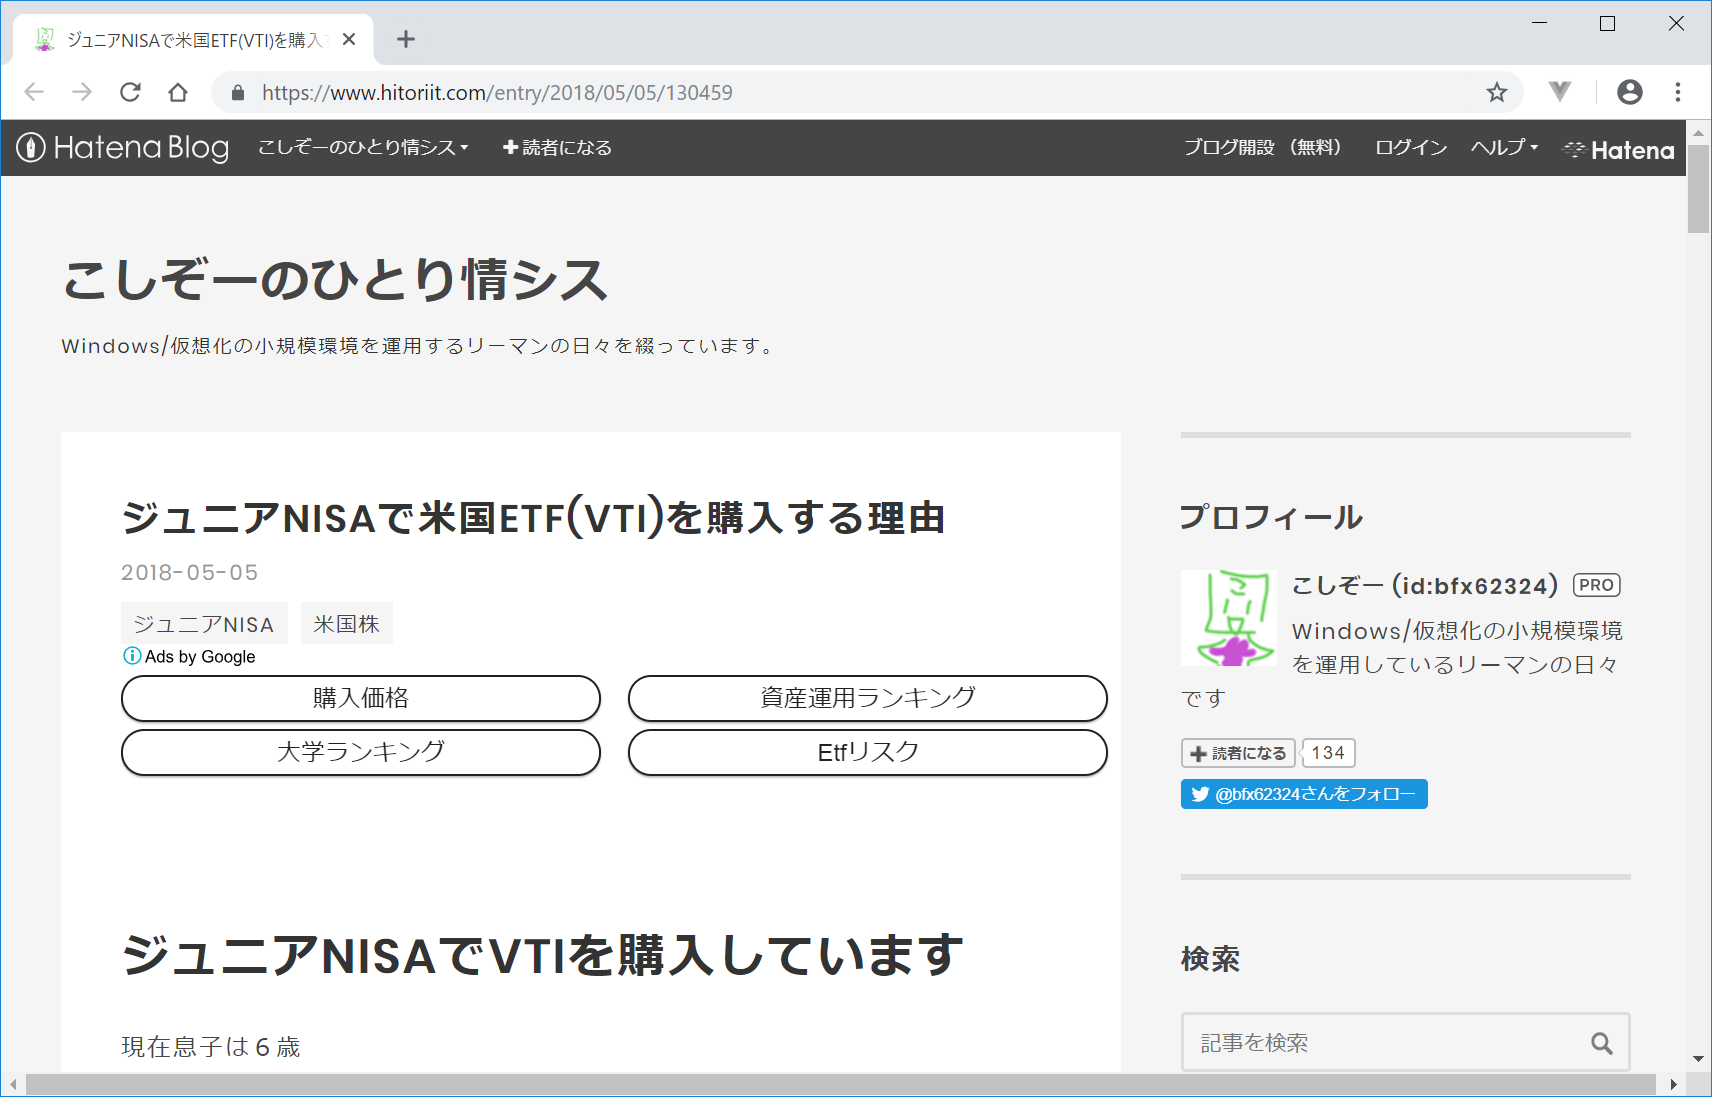This screenshot has height=1097, width=1712.
Task: Select the ログイン menu item
Action: click(x=1410, y=148)
